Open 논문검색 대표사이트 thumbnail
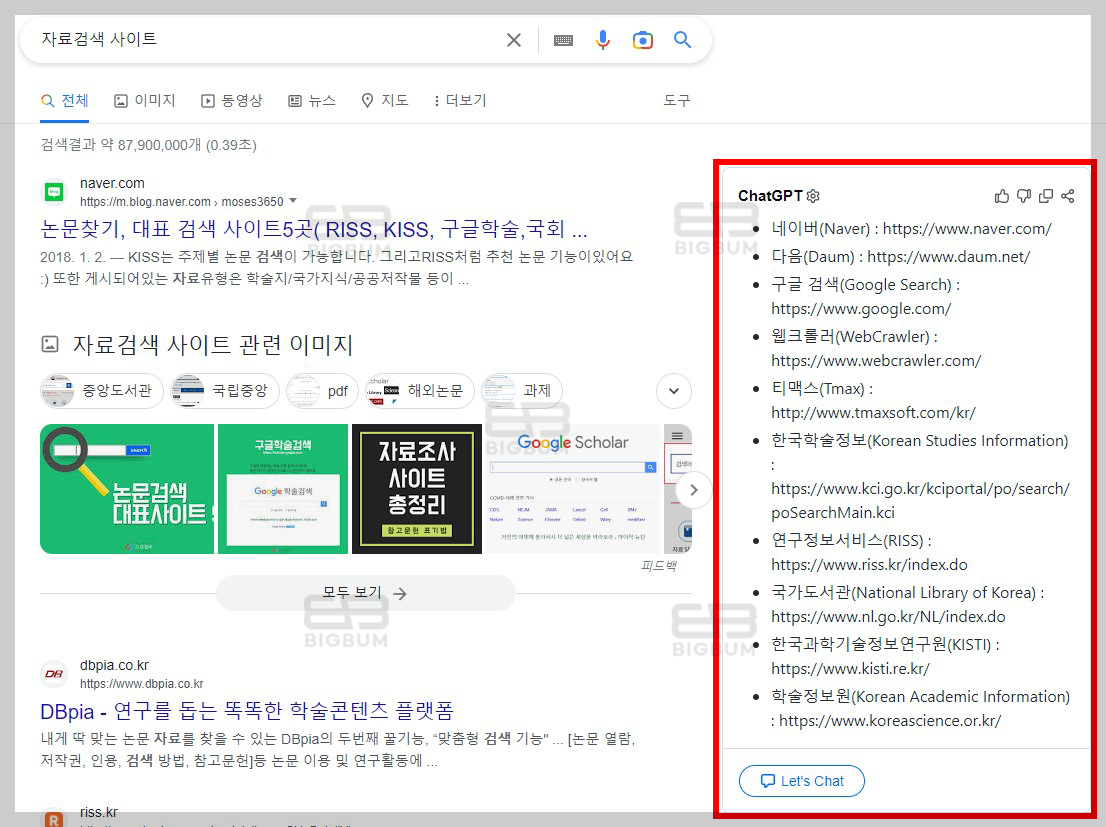This screenshot has width=1106, height=827. tap(127, 489)
